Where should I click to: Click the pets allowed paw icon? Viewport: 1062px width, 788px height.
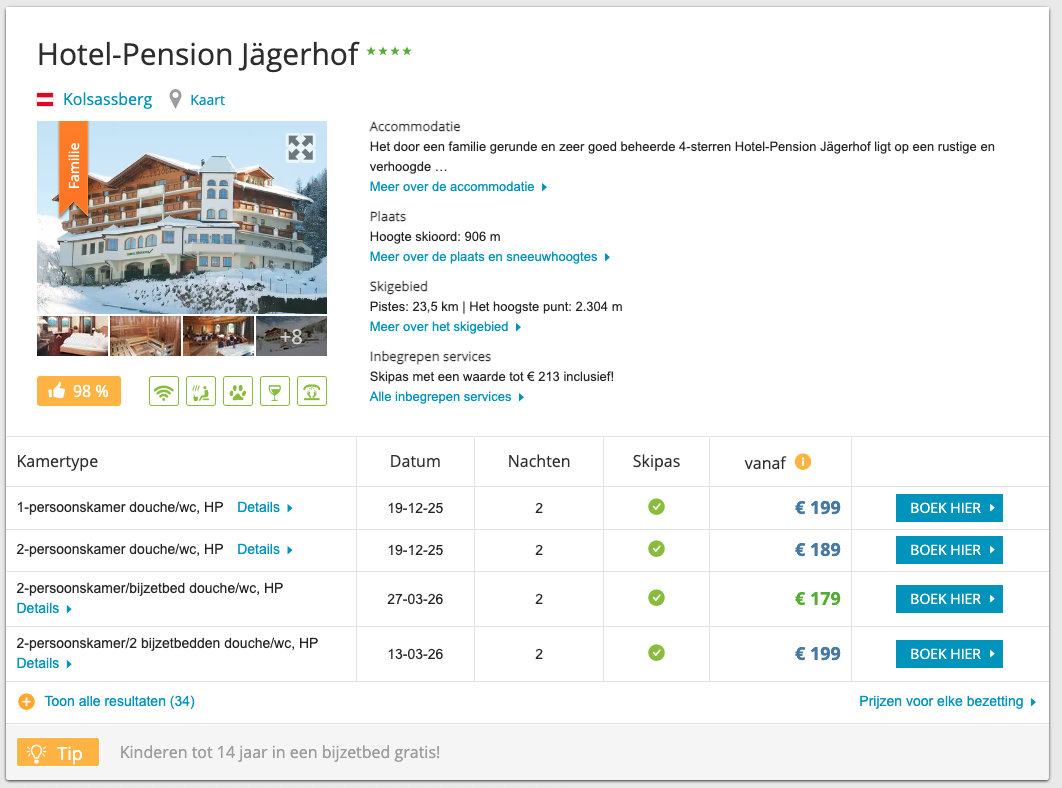pyautogui.click(x=238, y=392)
